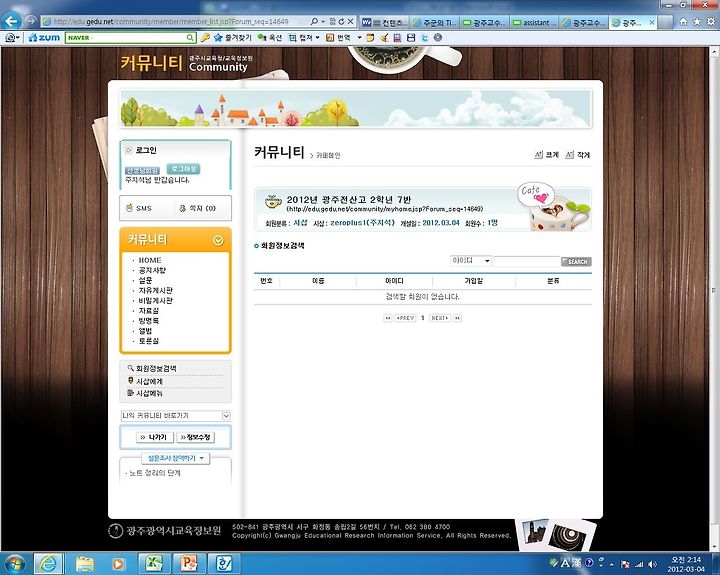Screen dimensions: 720x575
Task: Click the PREV pagination button
Action: tap(405, 318)
